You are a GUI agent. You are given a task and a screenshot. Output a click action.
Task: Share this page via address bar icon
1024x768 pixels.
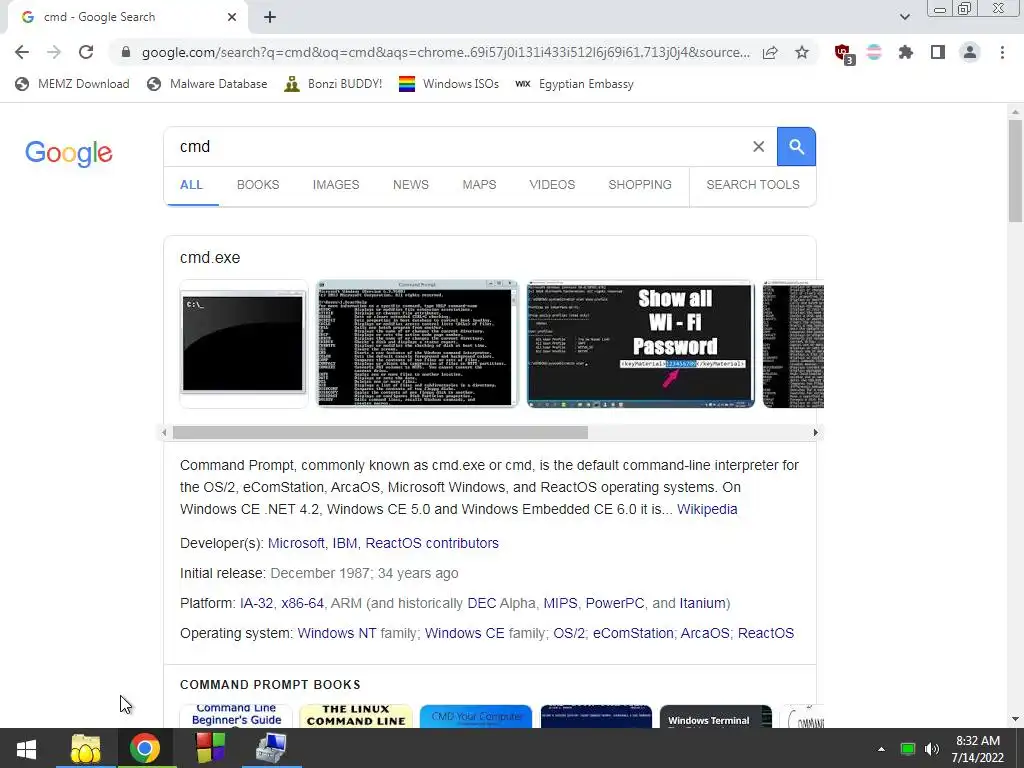pos(770,52)
